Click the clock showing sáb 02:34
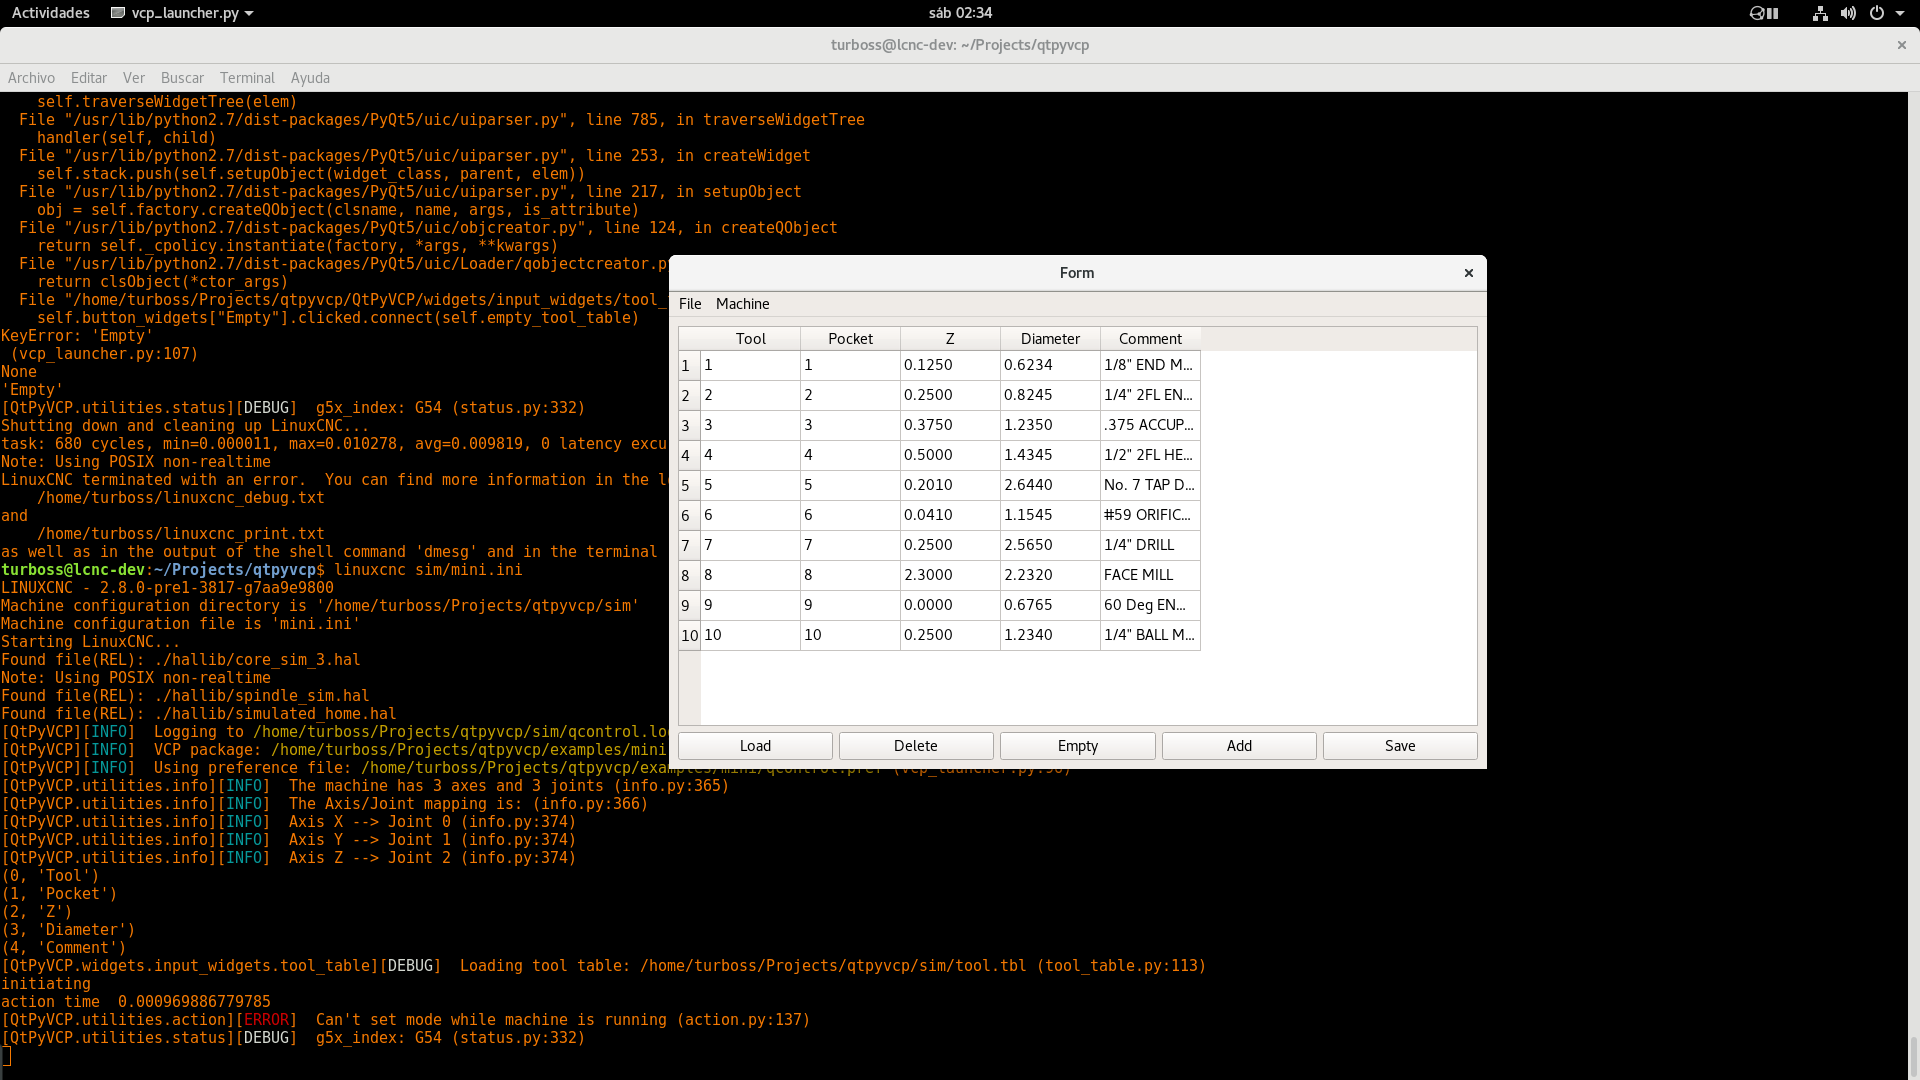Screen dimensions: 1920x1080 [960, 13]
